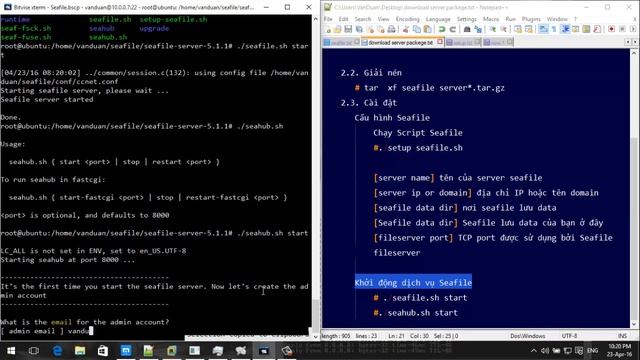Open the Plugins menu
Screen dimensions: 640x360
tap(531, 19)
